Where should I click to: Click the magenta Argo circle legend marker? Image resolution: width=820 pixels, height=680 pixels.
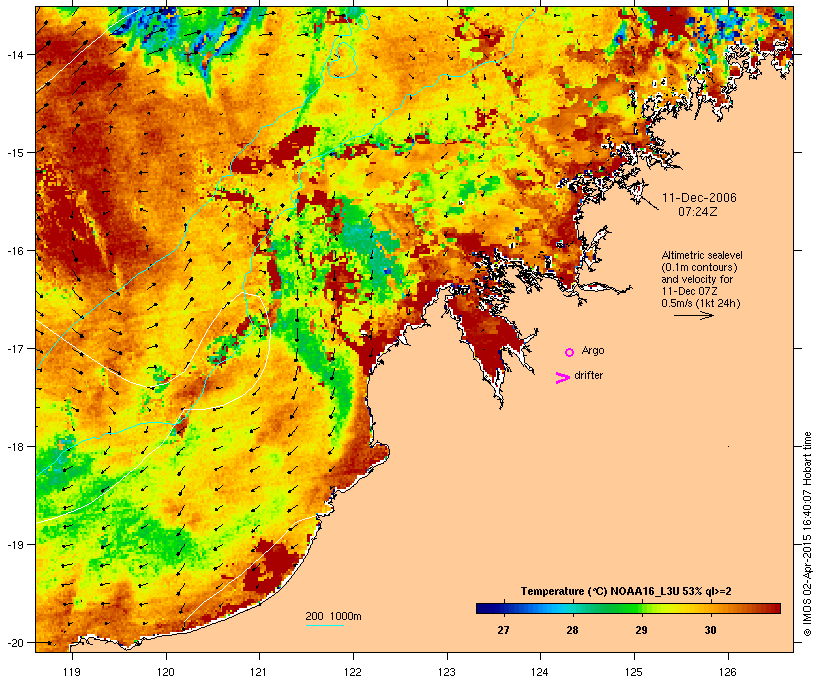click(x=570, y=352)
